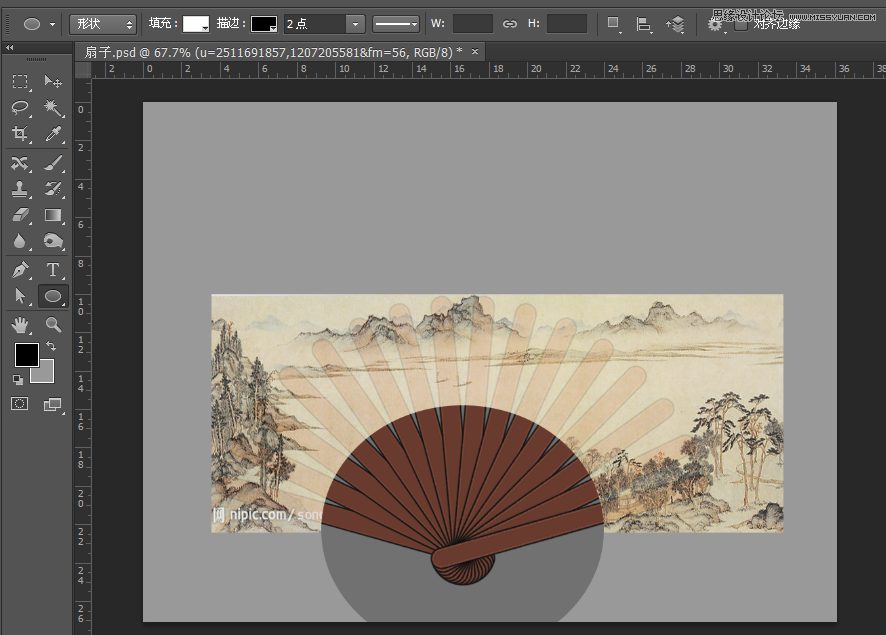Toggle link between width and height
The width and height of the screenshot is (886, 635).
pos(510,24)
